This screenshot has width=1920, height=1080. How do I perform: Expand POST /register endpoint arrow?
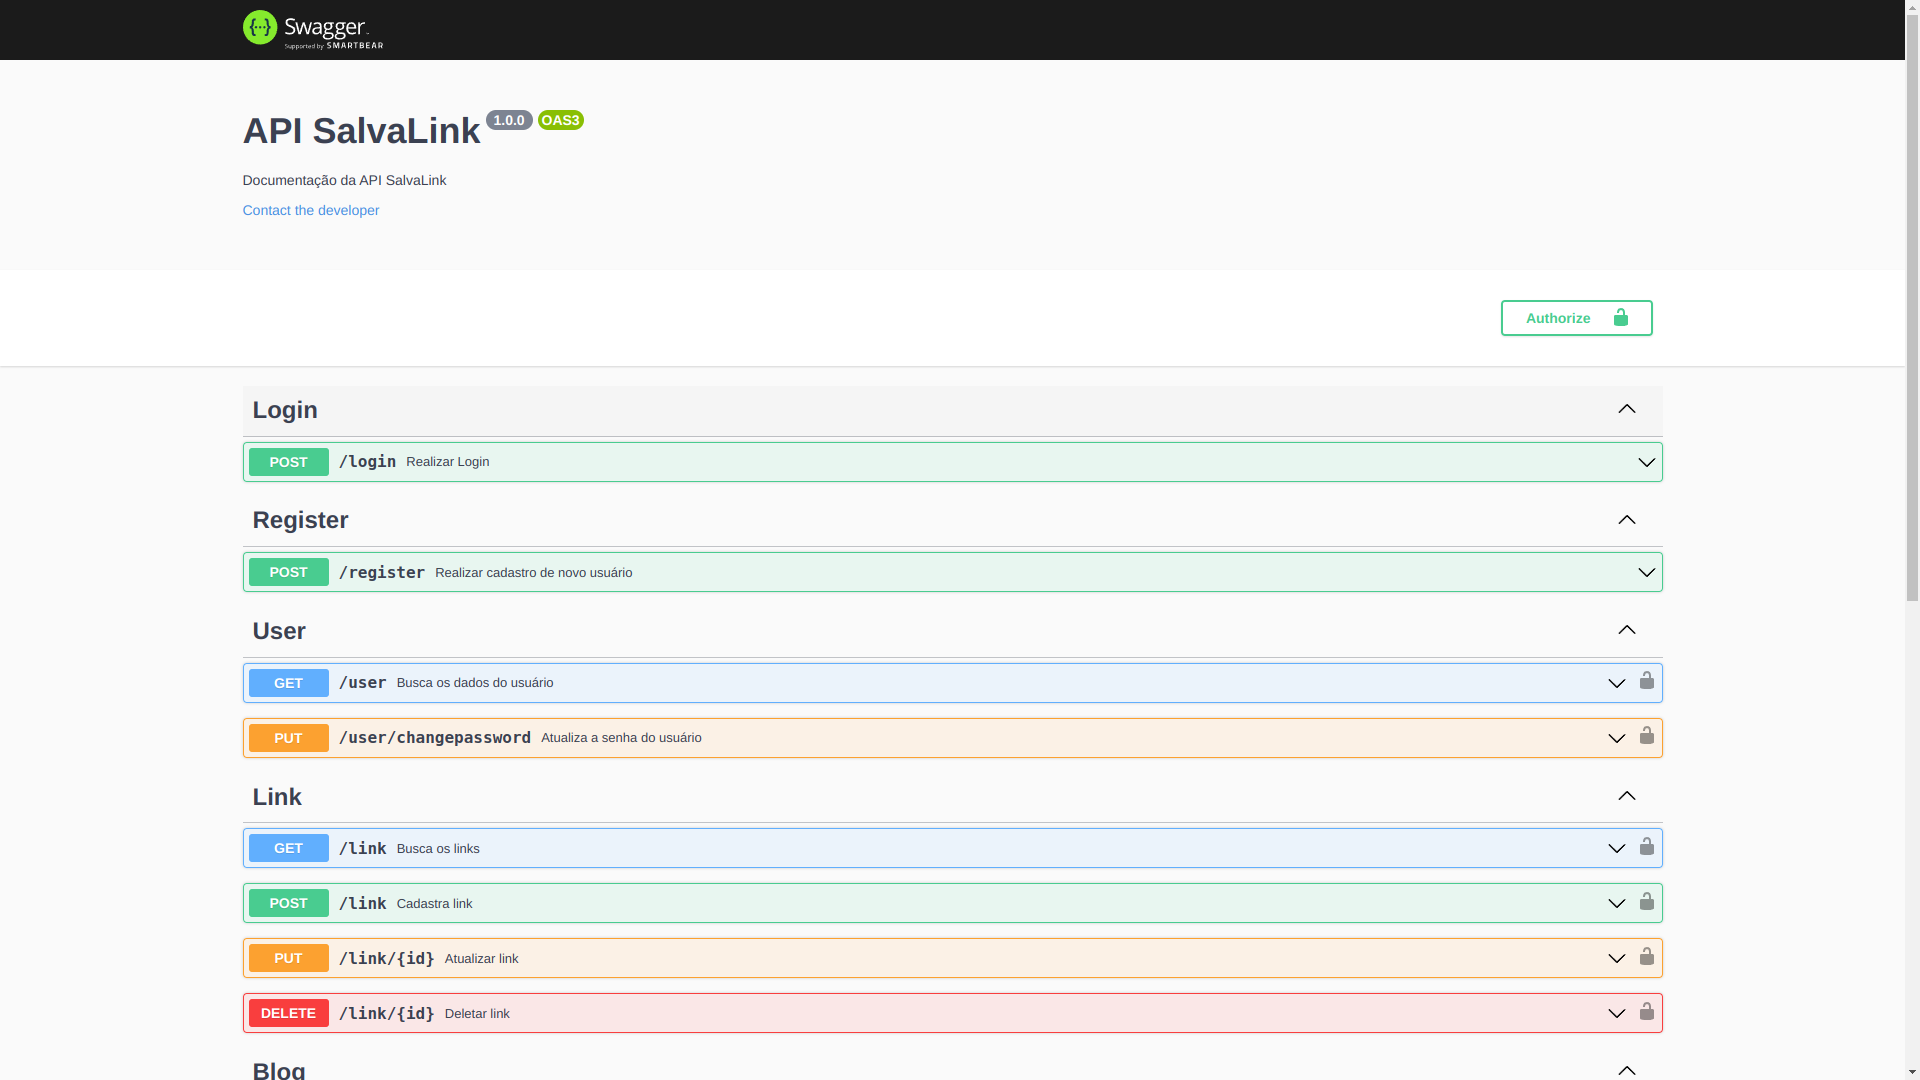tap(1646, 573)
